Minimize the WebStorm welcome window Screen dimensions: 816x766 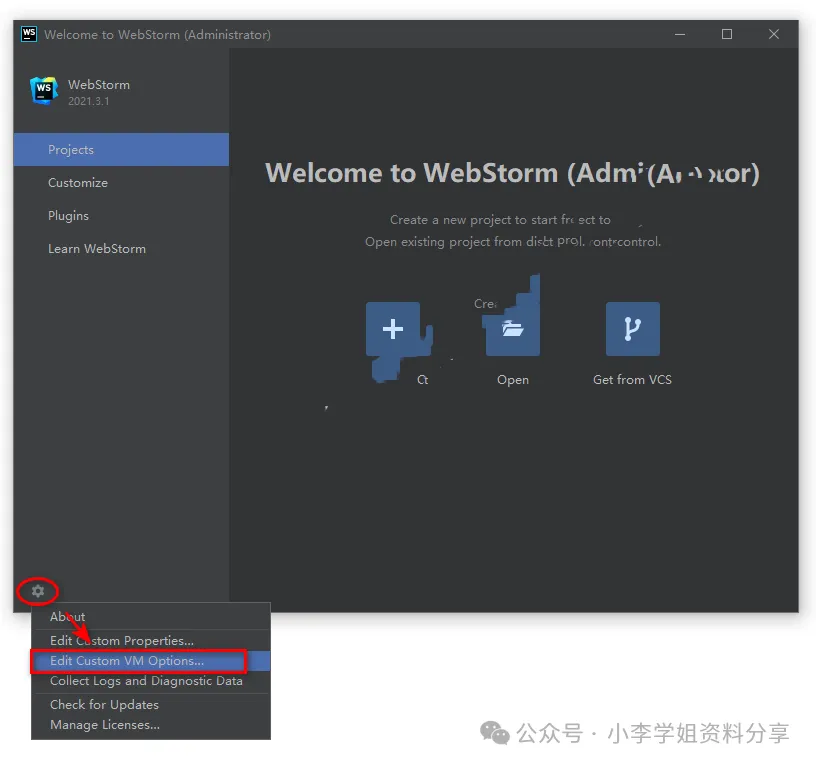680,34
